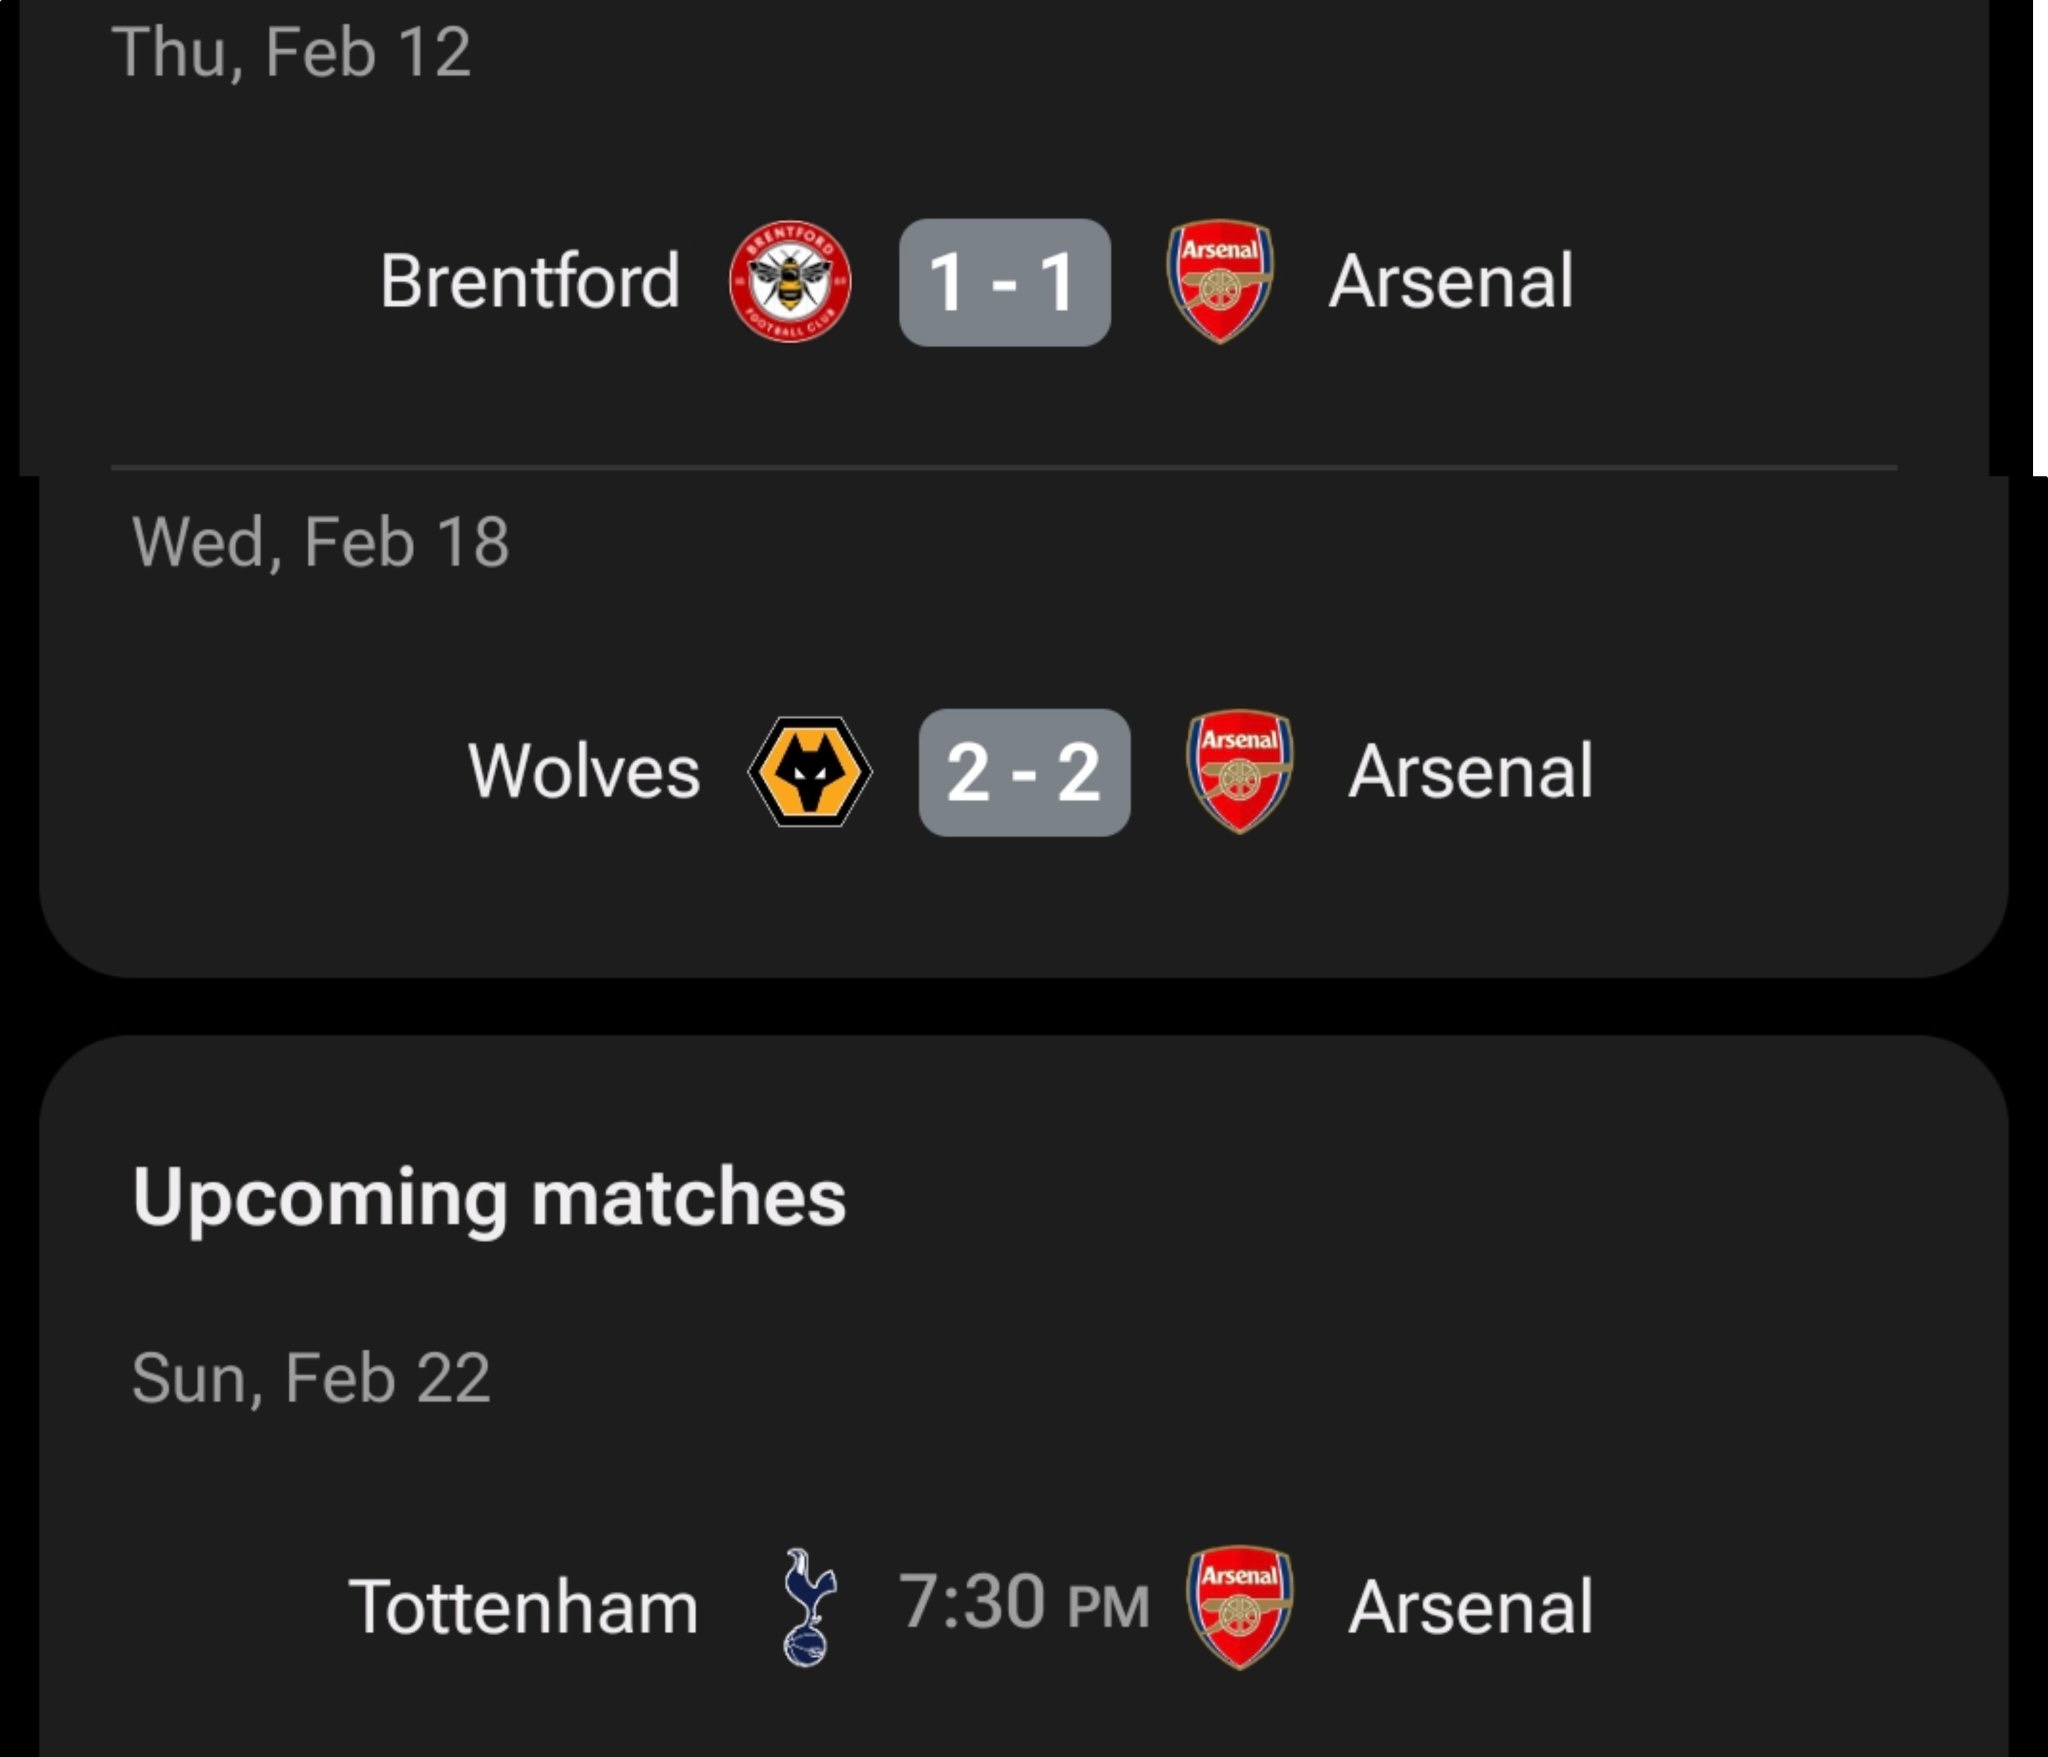
Task: Open the 1 - 1 score box
Action: 1004,282
